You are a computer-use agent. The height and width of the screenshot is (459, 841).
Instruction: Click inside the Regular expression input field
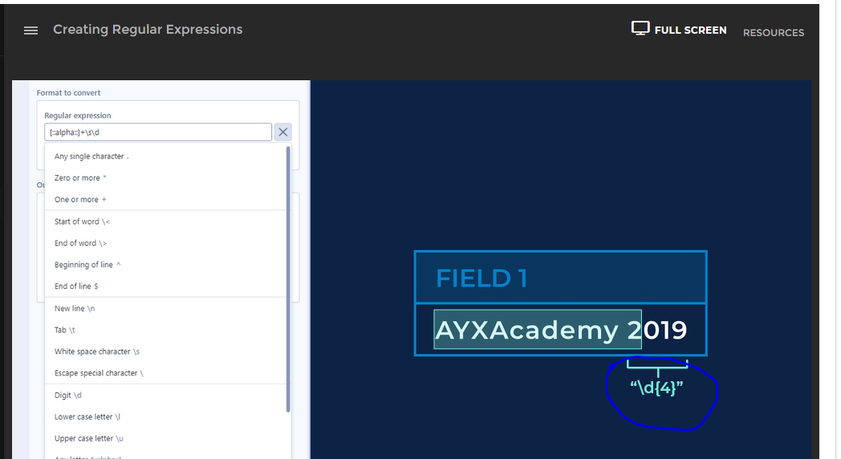click(158, 132)
